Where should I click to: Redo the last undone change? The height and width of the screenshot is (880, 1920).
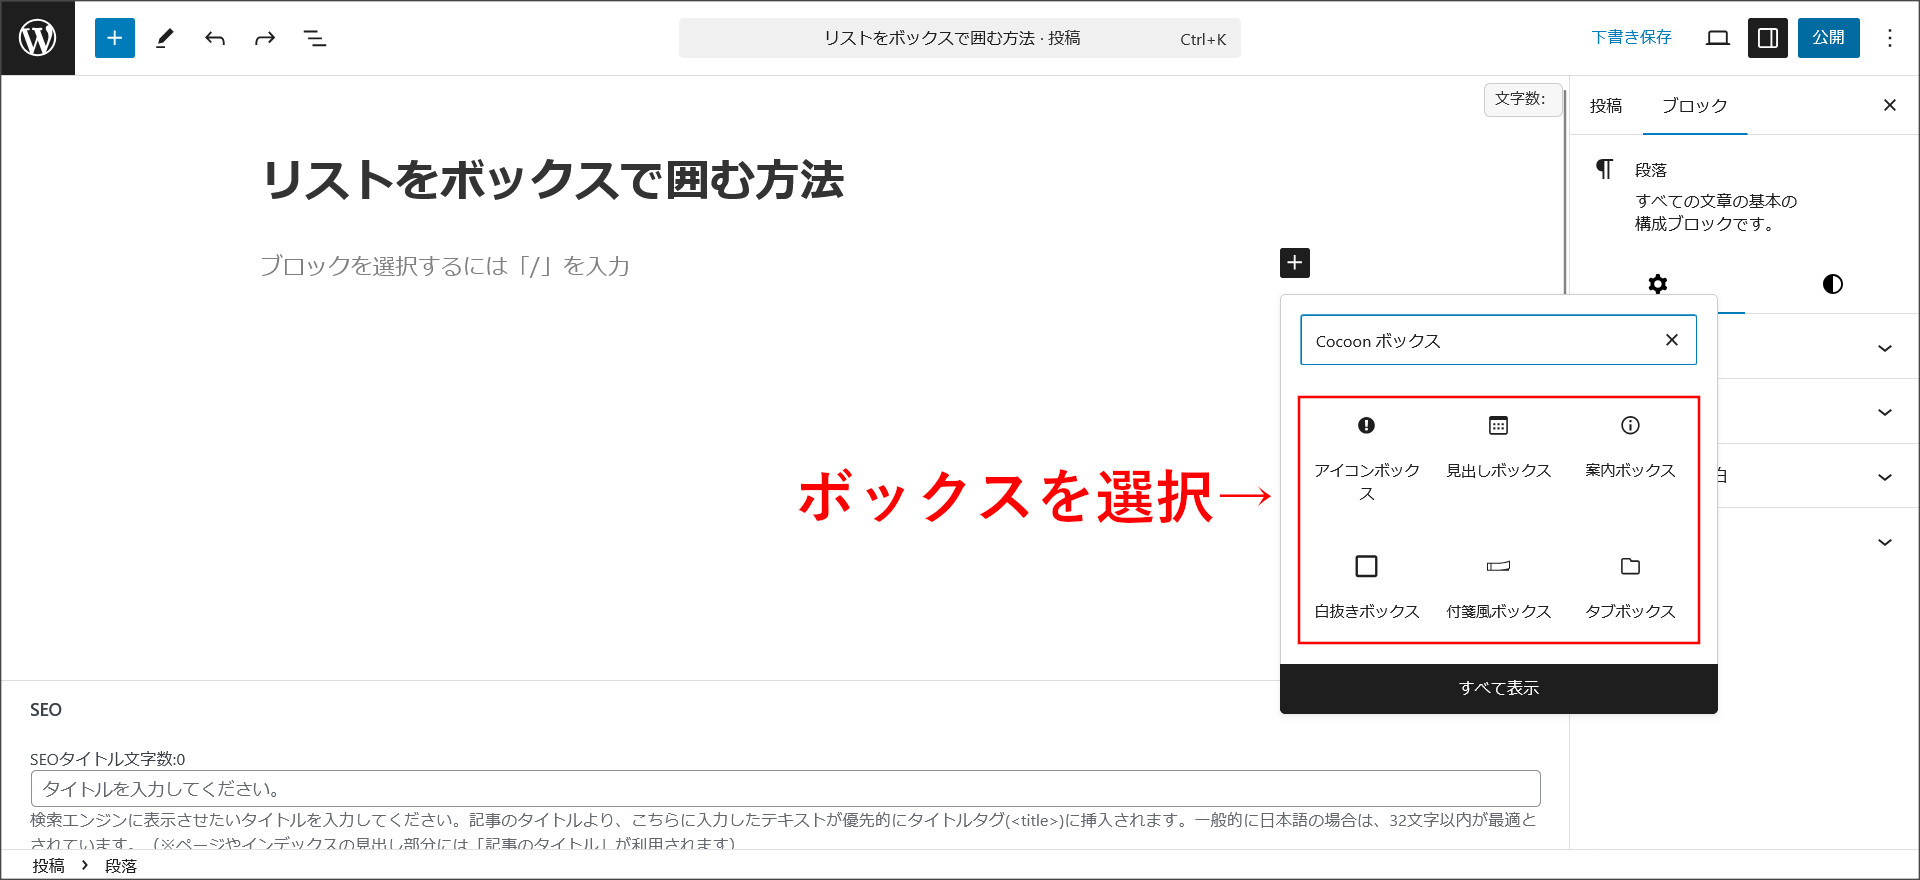[x=265, y=38]
